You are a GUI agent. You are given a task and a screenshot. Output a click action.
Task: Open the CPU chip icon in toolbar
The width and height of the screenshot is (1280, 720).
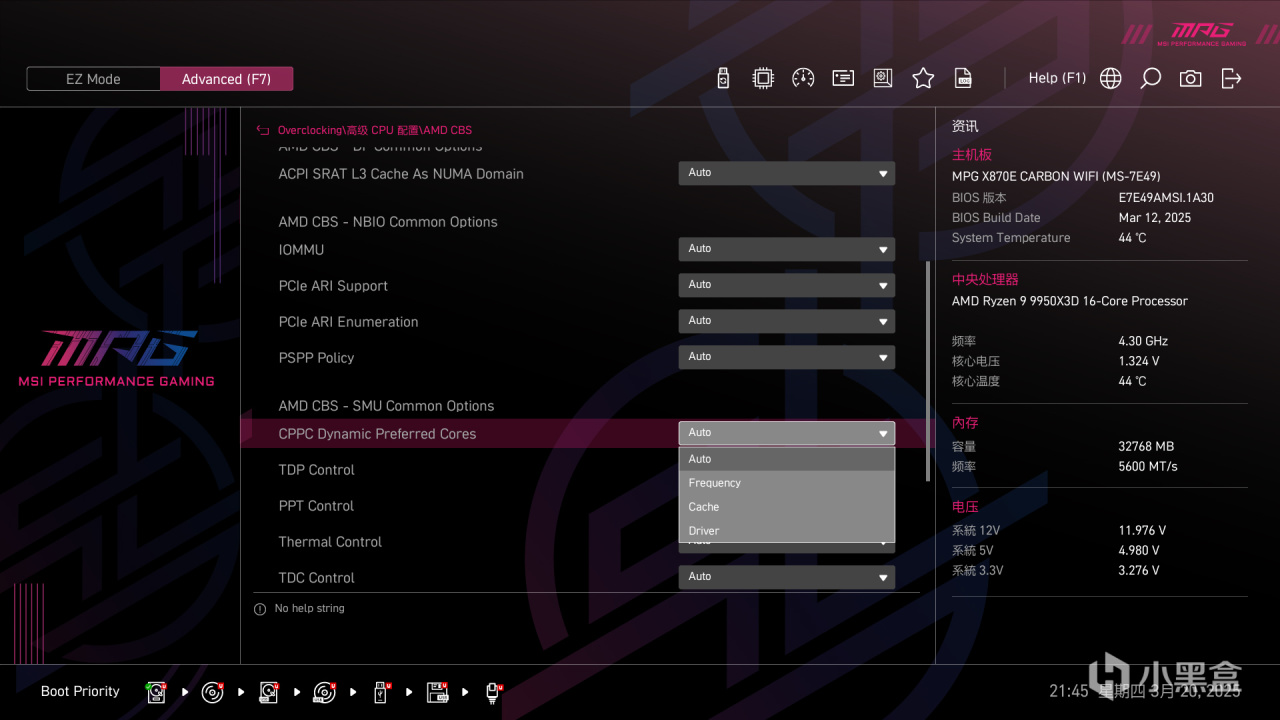pyautogui.click(x=763, y=78)
